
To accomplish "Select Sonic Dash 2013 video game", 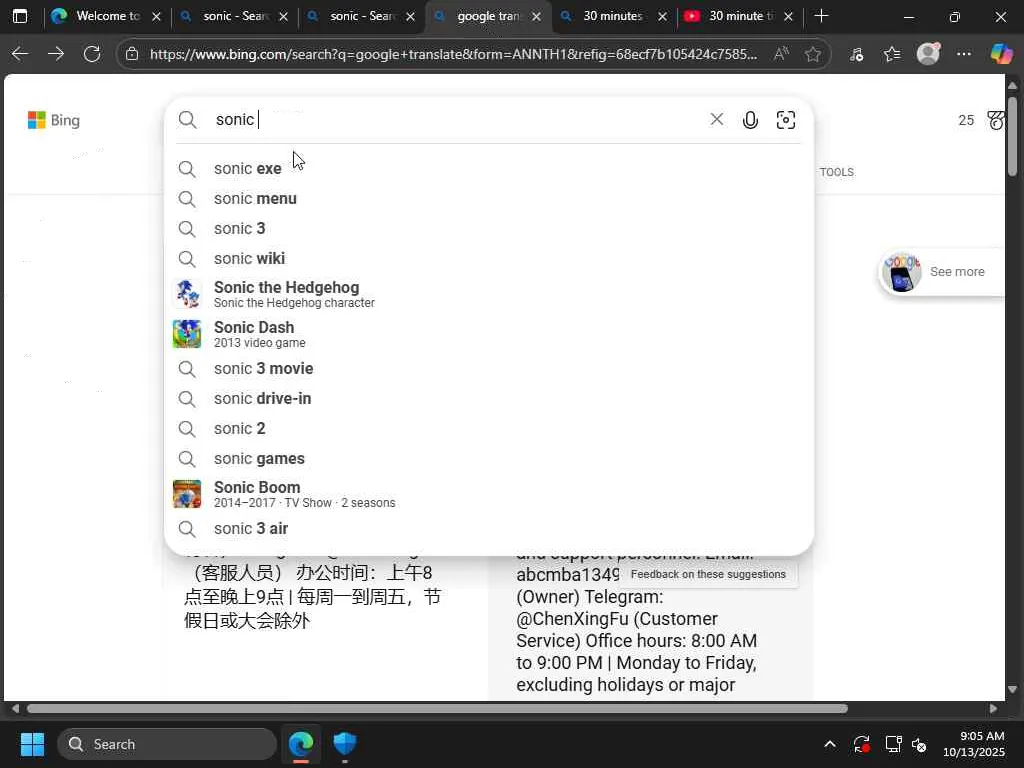I will click(488, 334).
